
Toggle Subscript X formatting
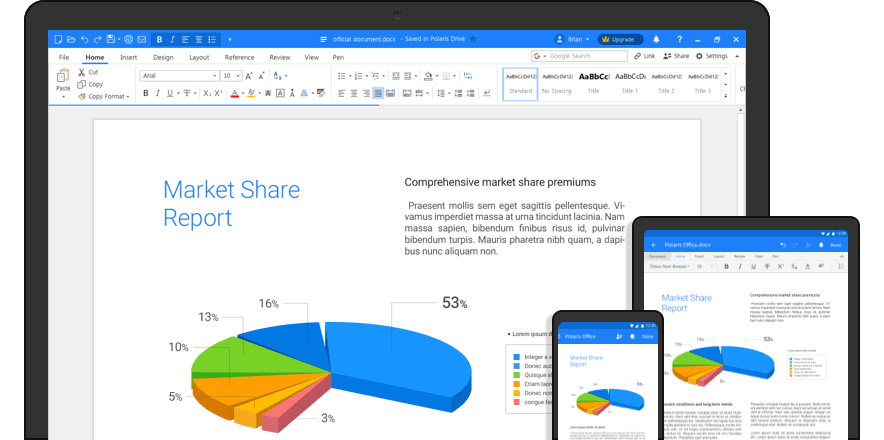(207, 93)
